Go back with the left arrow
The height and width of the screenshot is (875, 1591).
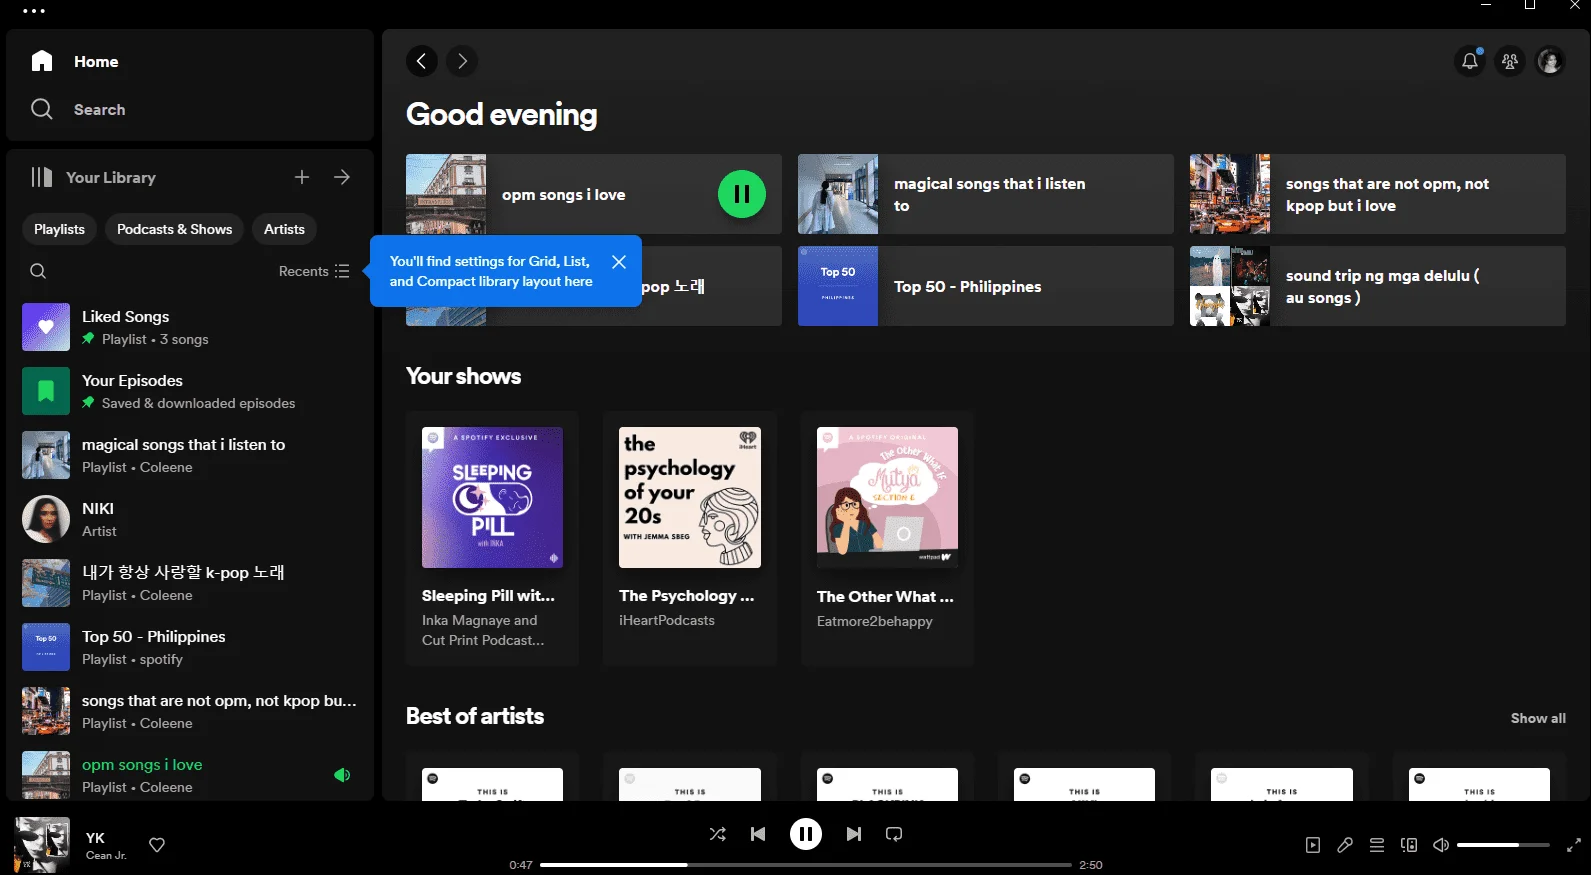pyautogui.click(x=422, y=61)
